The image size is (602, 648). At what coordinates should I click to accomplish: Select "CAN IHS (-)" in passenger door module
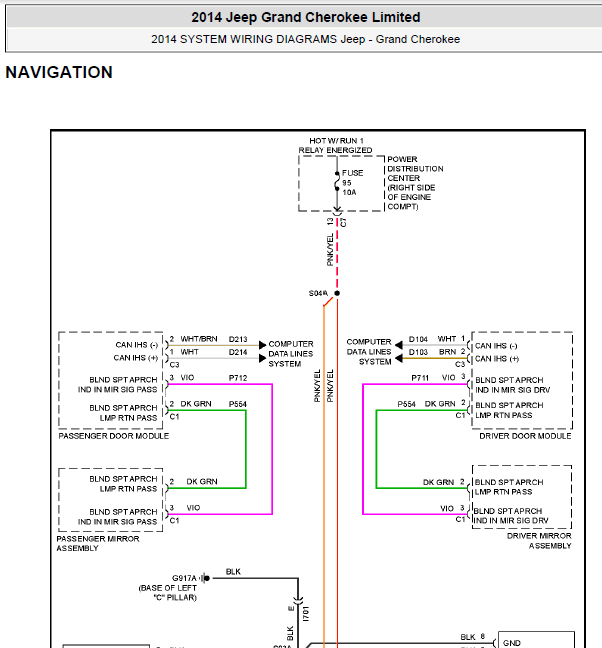click(x=137, y=345)
